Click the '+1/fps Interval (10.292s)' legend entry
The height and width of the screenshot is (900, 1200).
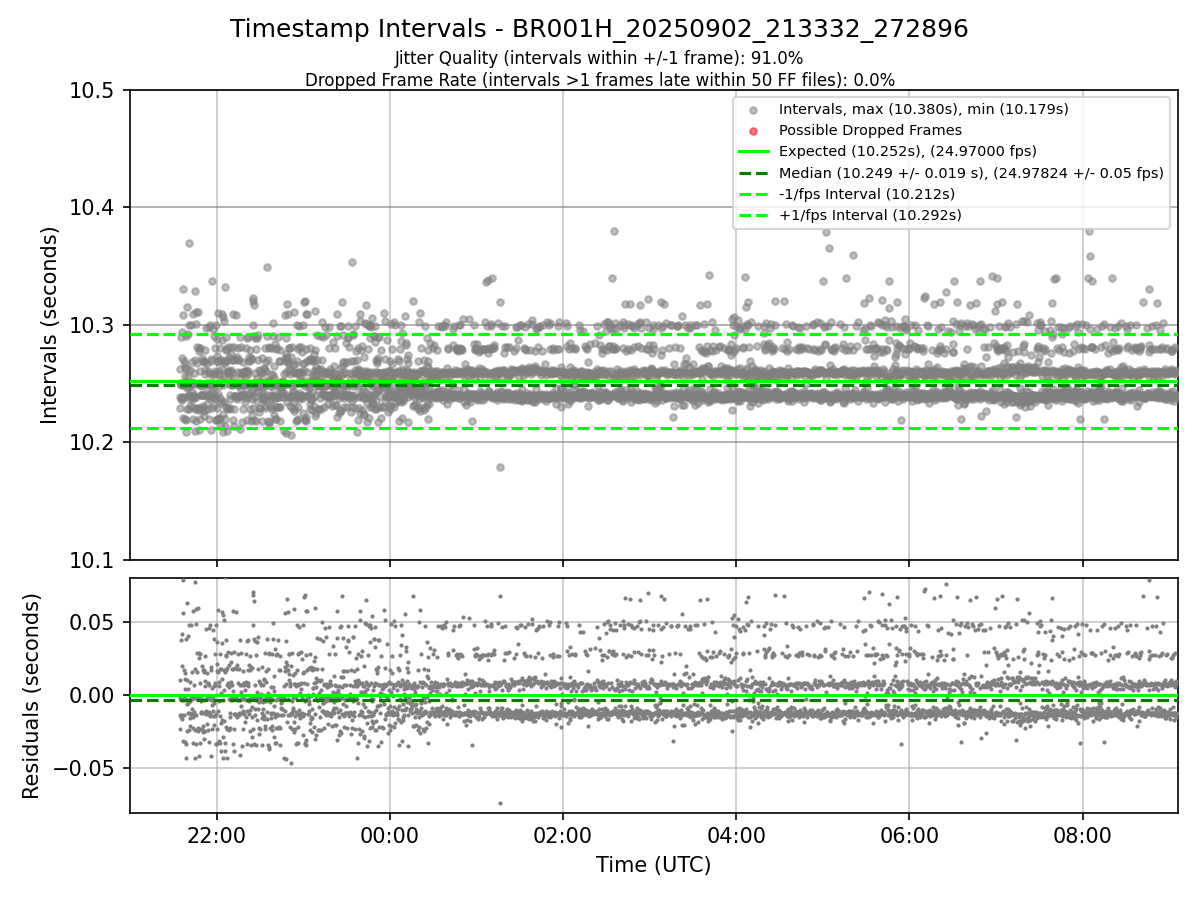coord(870,215)
